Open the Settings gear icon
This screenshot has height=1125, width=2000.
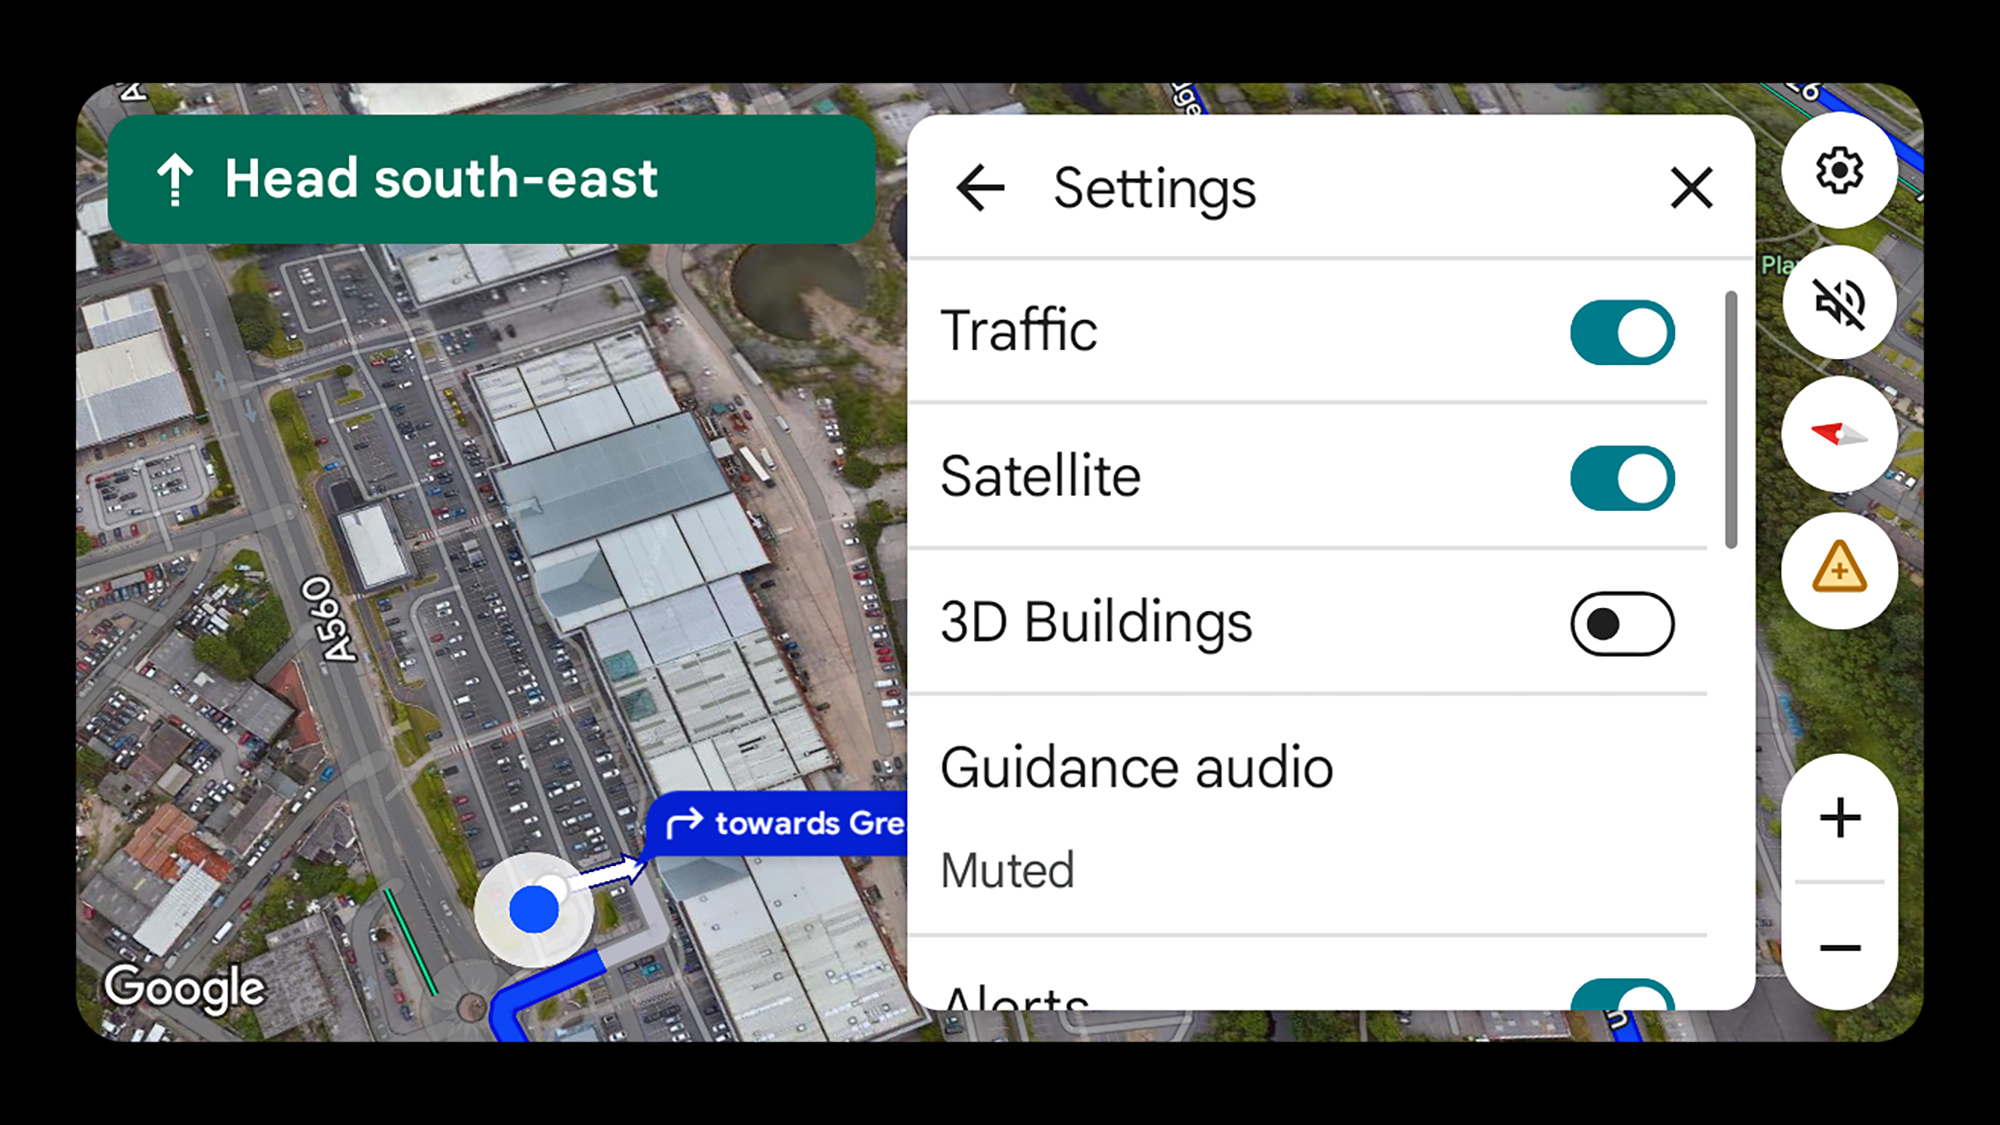pos(1840,170)
